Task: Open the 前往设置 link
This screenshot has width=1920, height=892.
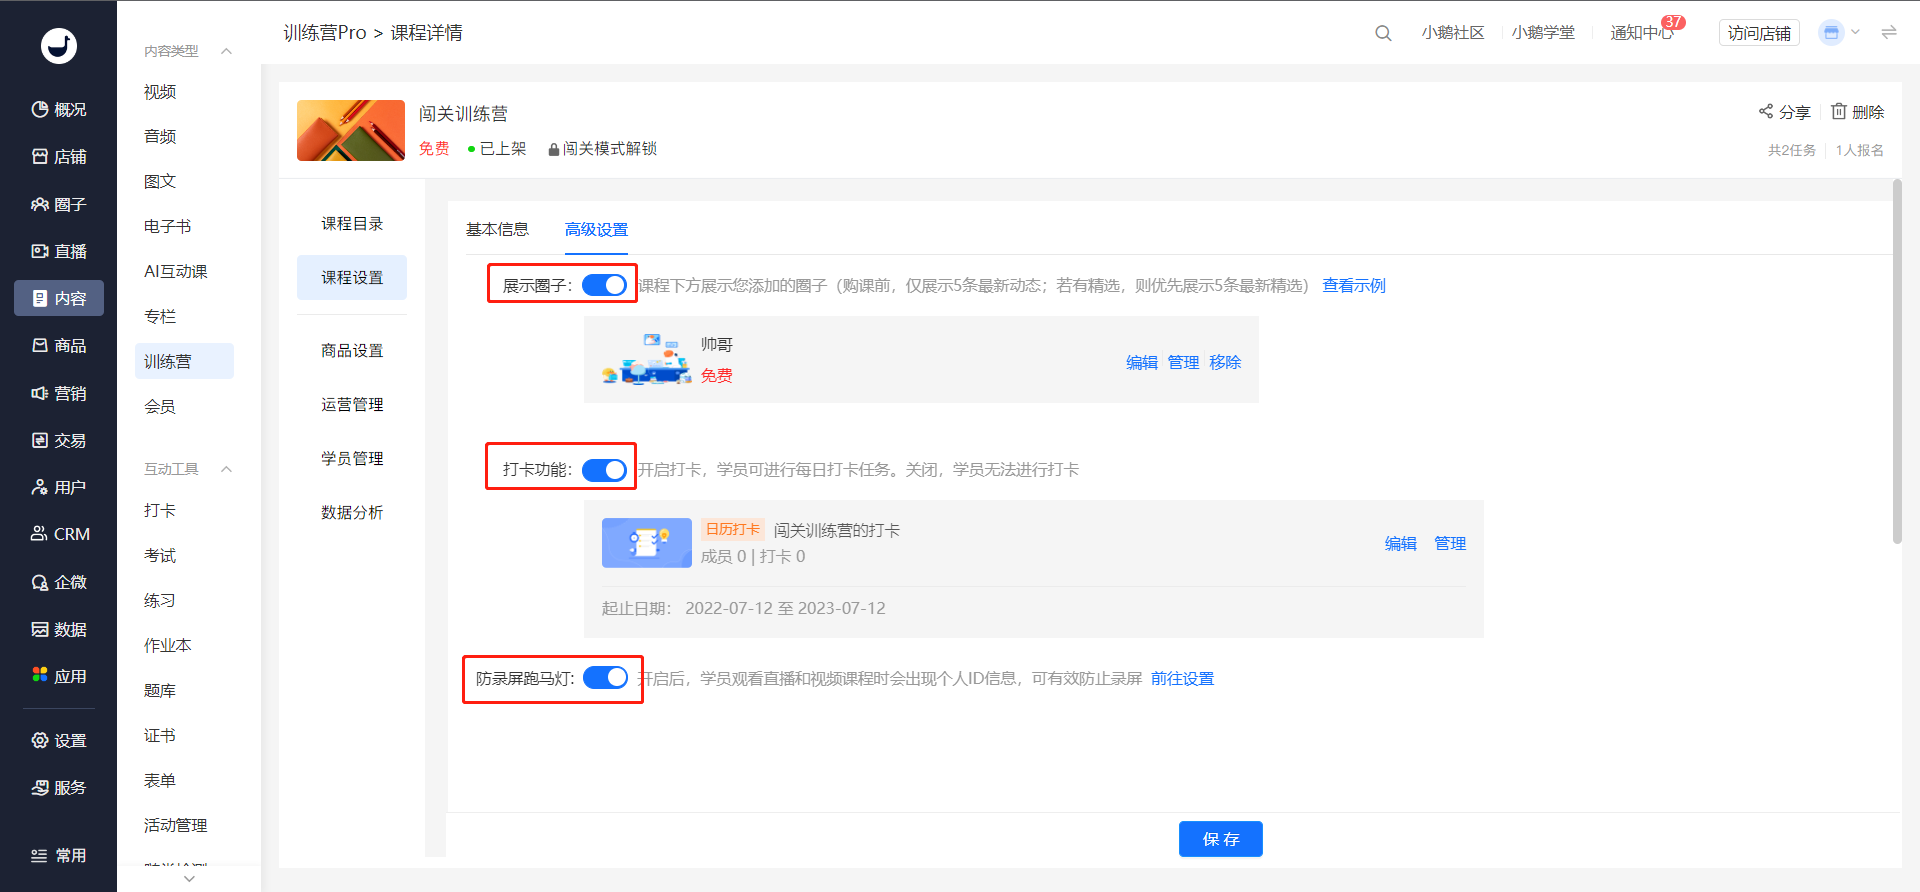Action: tap(1182, 679)
